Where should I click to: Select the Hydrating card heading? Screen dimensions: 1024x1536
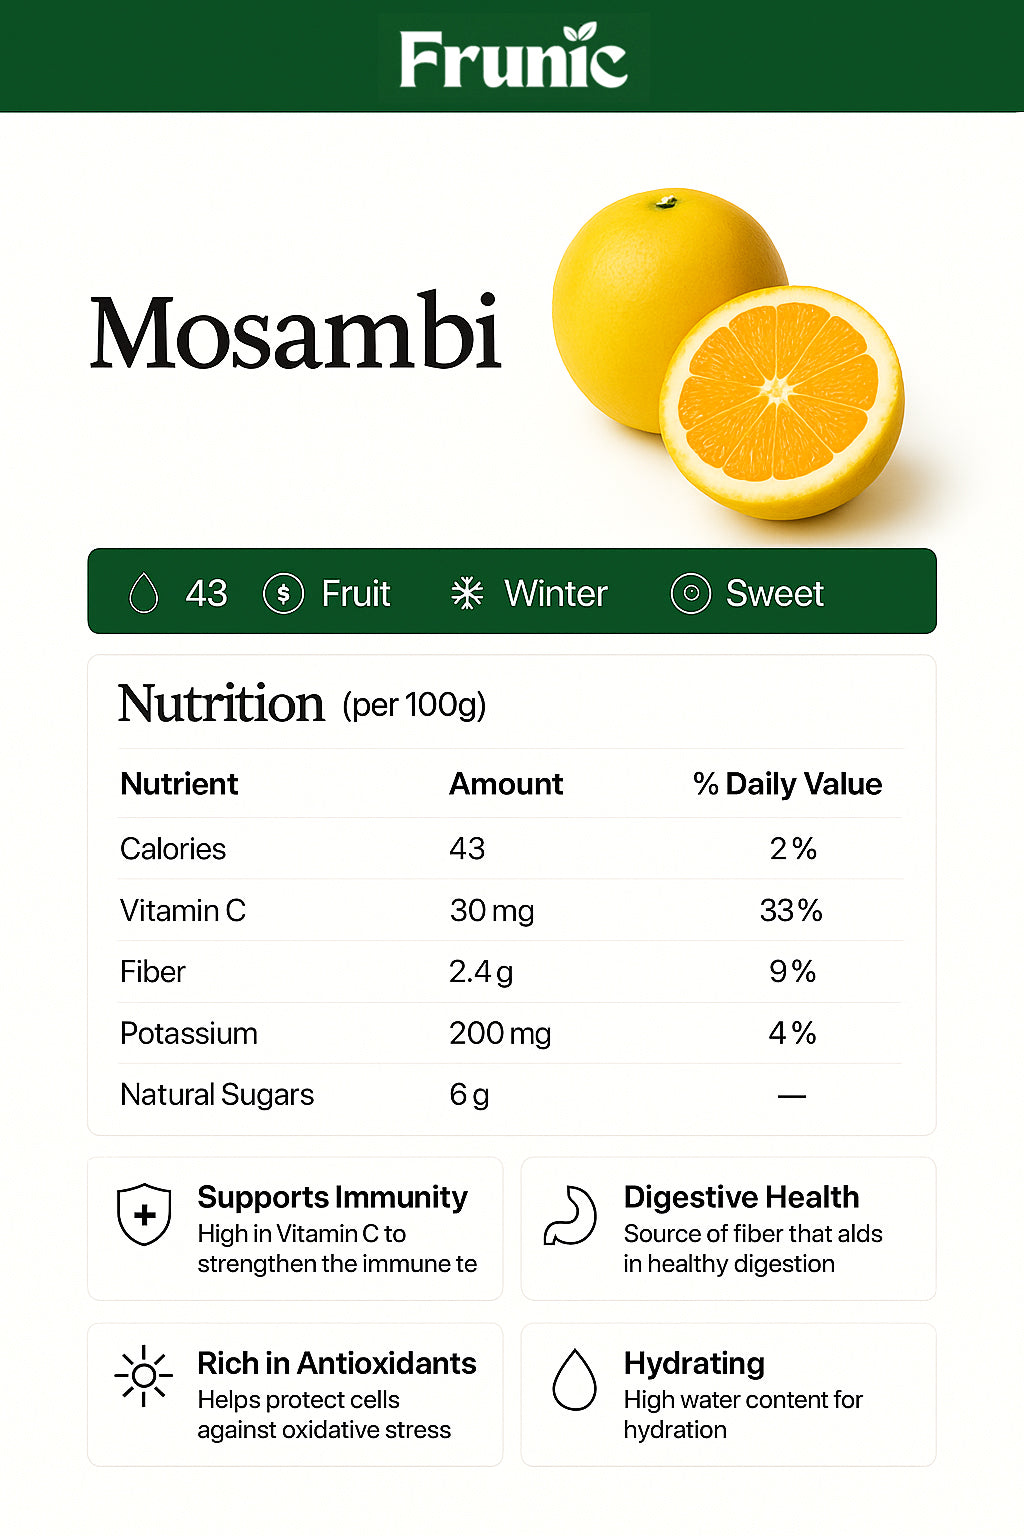694,1363
